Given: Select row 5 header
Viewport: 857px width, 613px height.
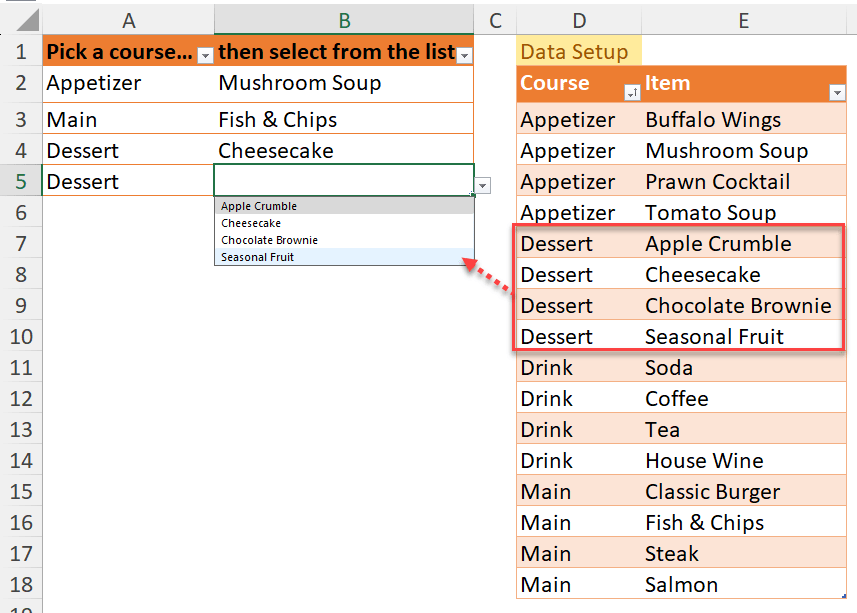Looking at the screenshot, I should click(x=20, y=182).
